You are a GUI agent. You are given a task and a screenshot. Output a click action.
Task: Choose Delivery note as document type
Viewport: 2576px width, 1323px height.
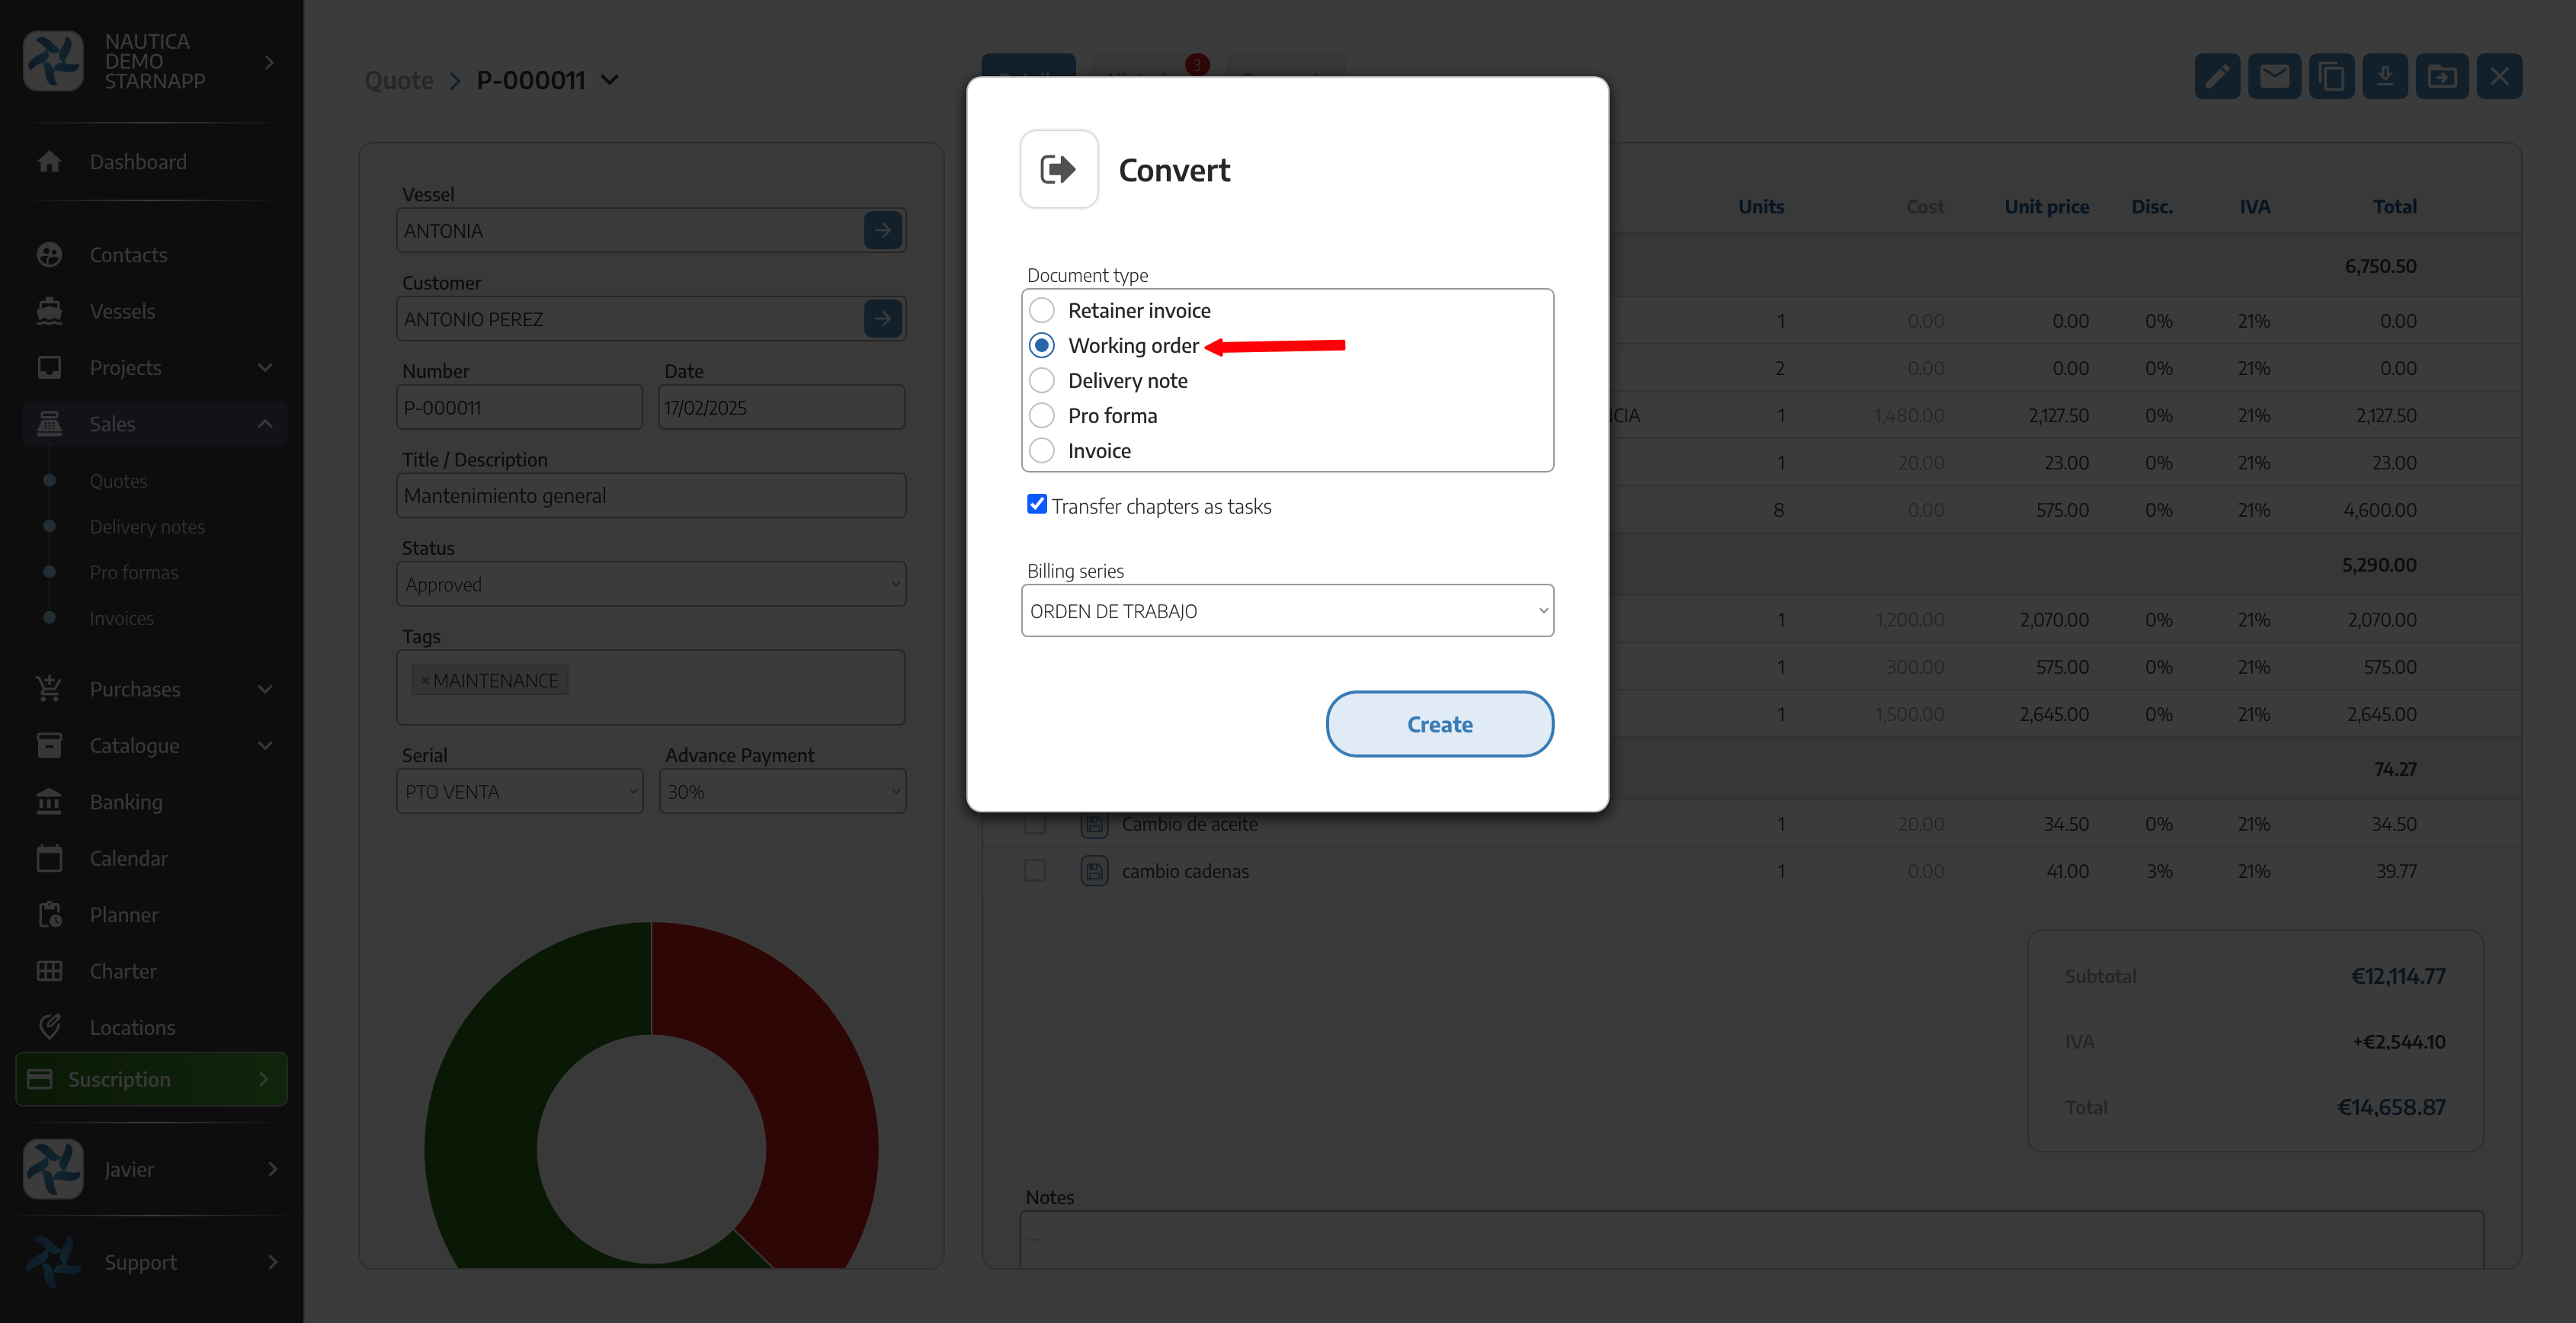[1041, 380]
